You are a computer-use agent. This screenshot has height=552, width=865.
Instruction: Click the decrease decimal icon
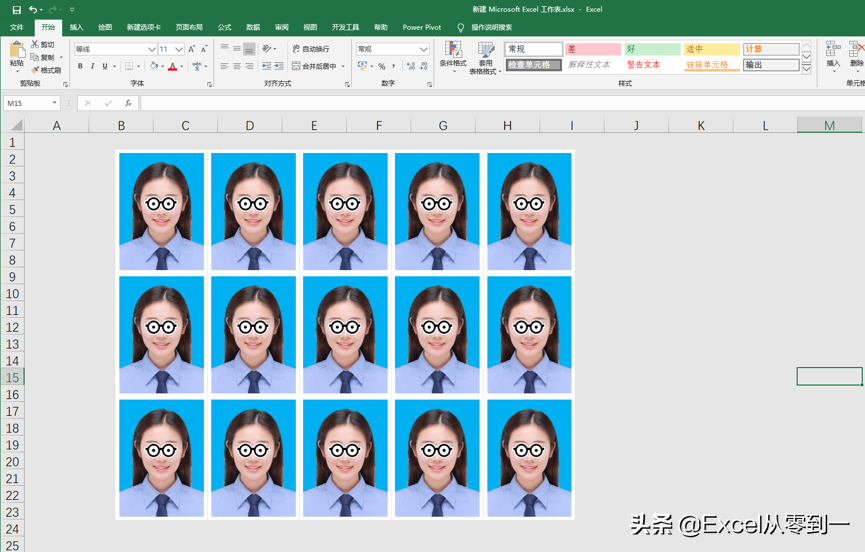click(x=423, y=66)
